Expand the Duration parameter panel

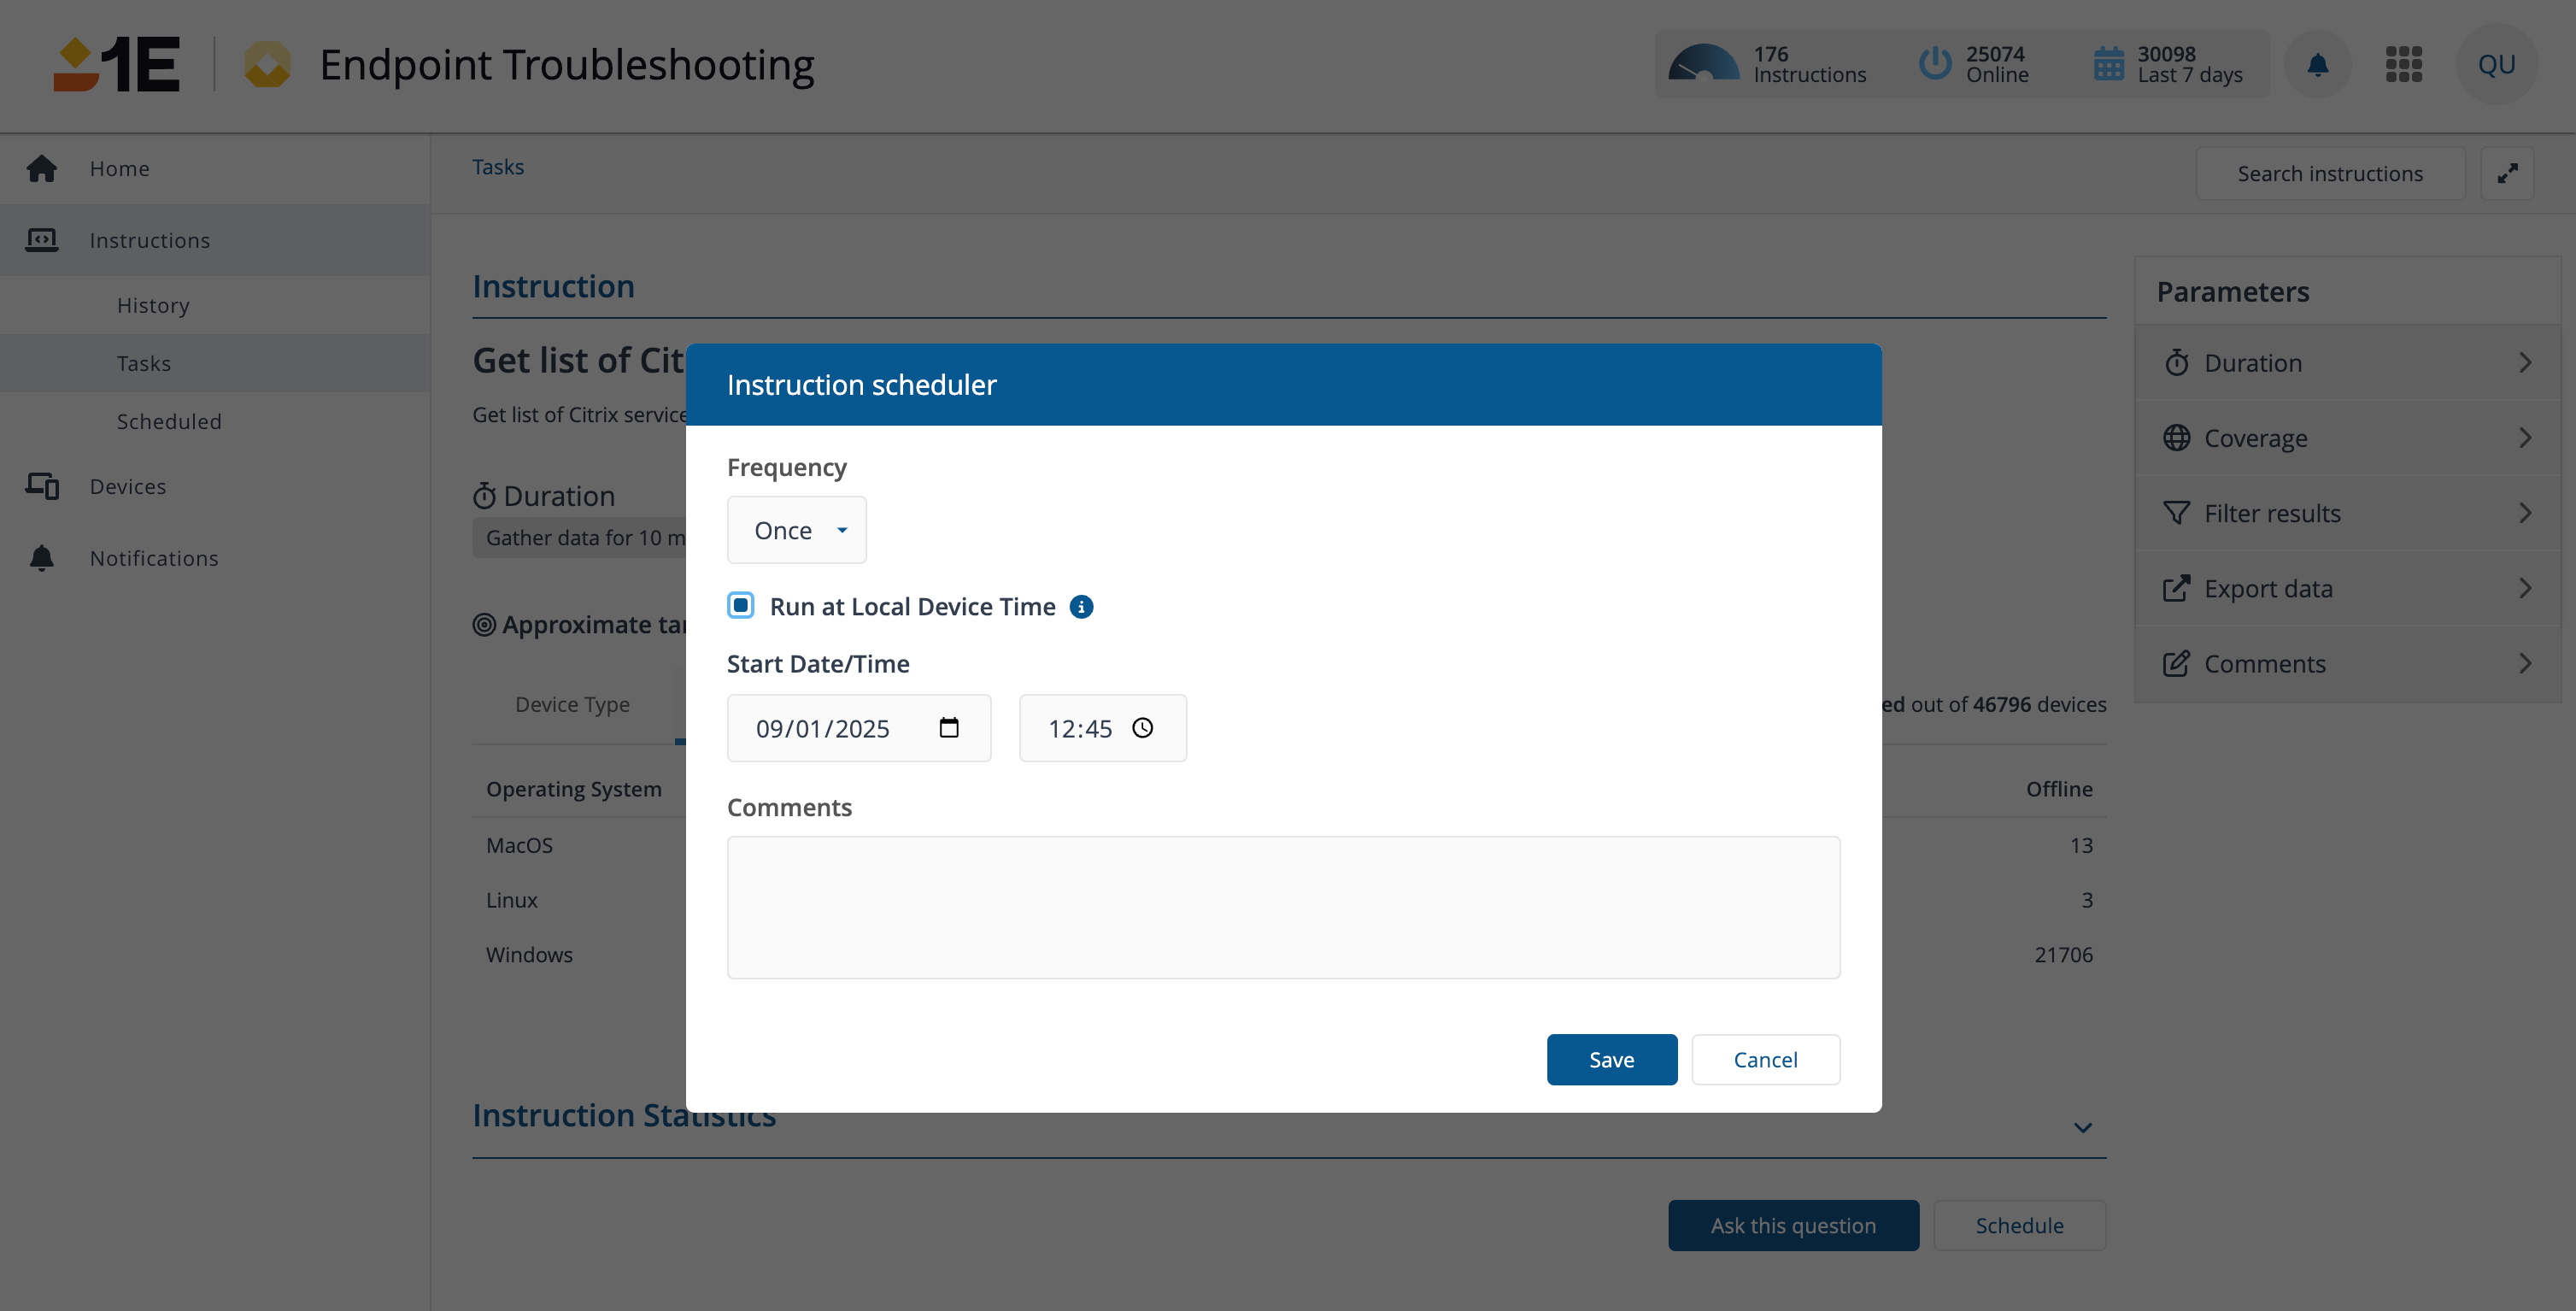2347,363
